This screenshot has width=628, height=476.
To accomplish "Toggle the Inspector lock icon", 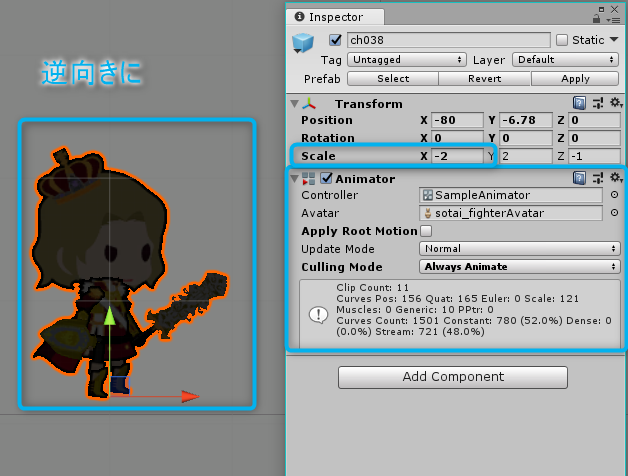I will pyautogui.click(x=596, y=18).
